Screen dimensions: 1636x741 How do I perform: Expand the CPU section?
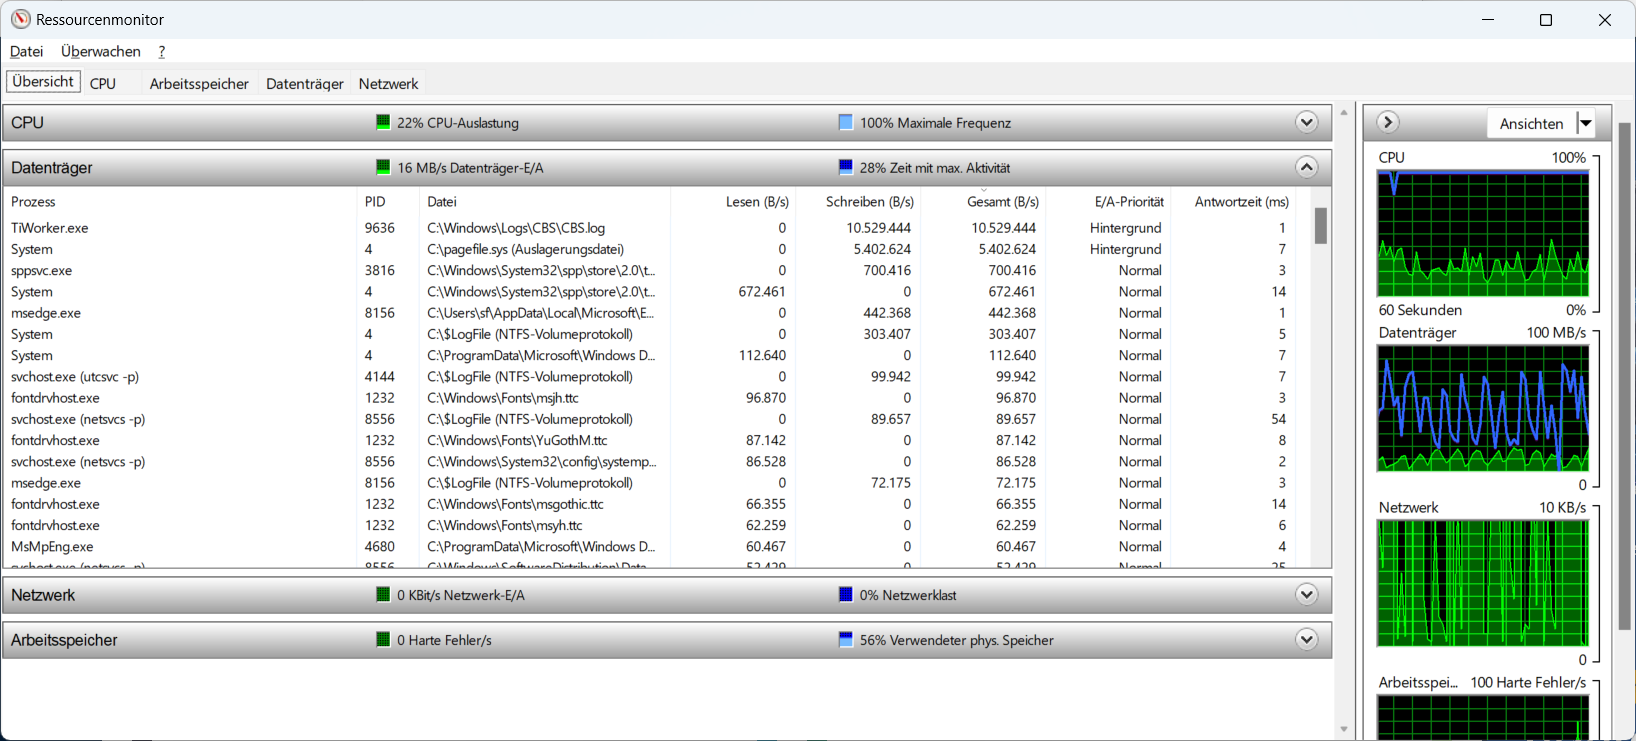(x=1306, y=122)
